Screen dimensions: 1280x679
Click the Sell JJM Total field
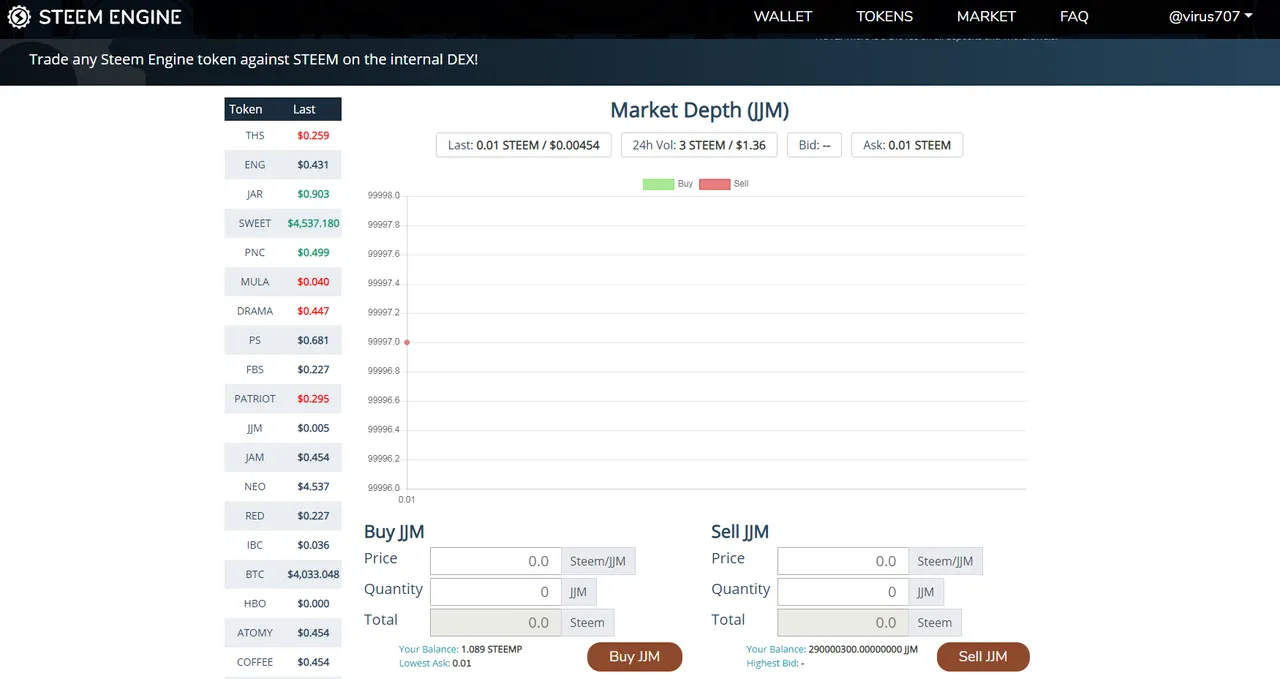click(843, 623)
